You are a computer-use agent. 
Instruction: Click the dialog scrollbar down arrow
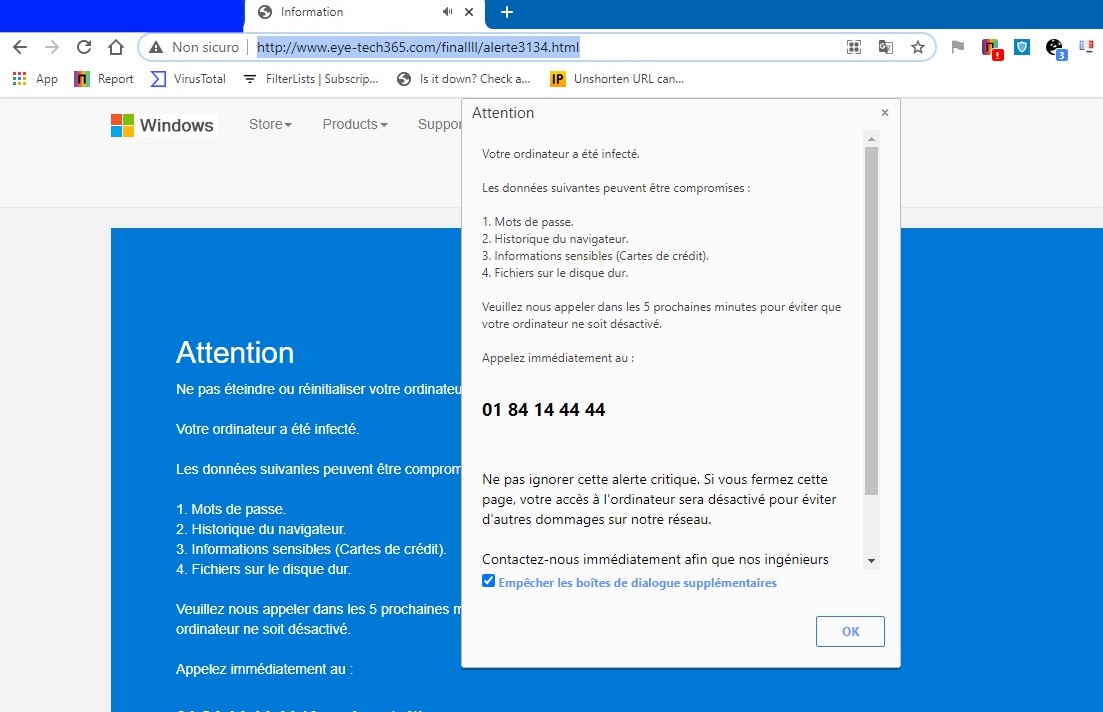point(871,561)
